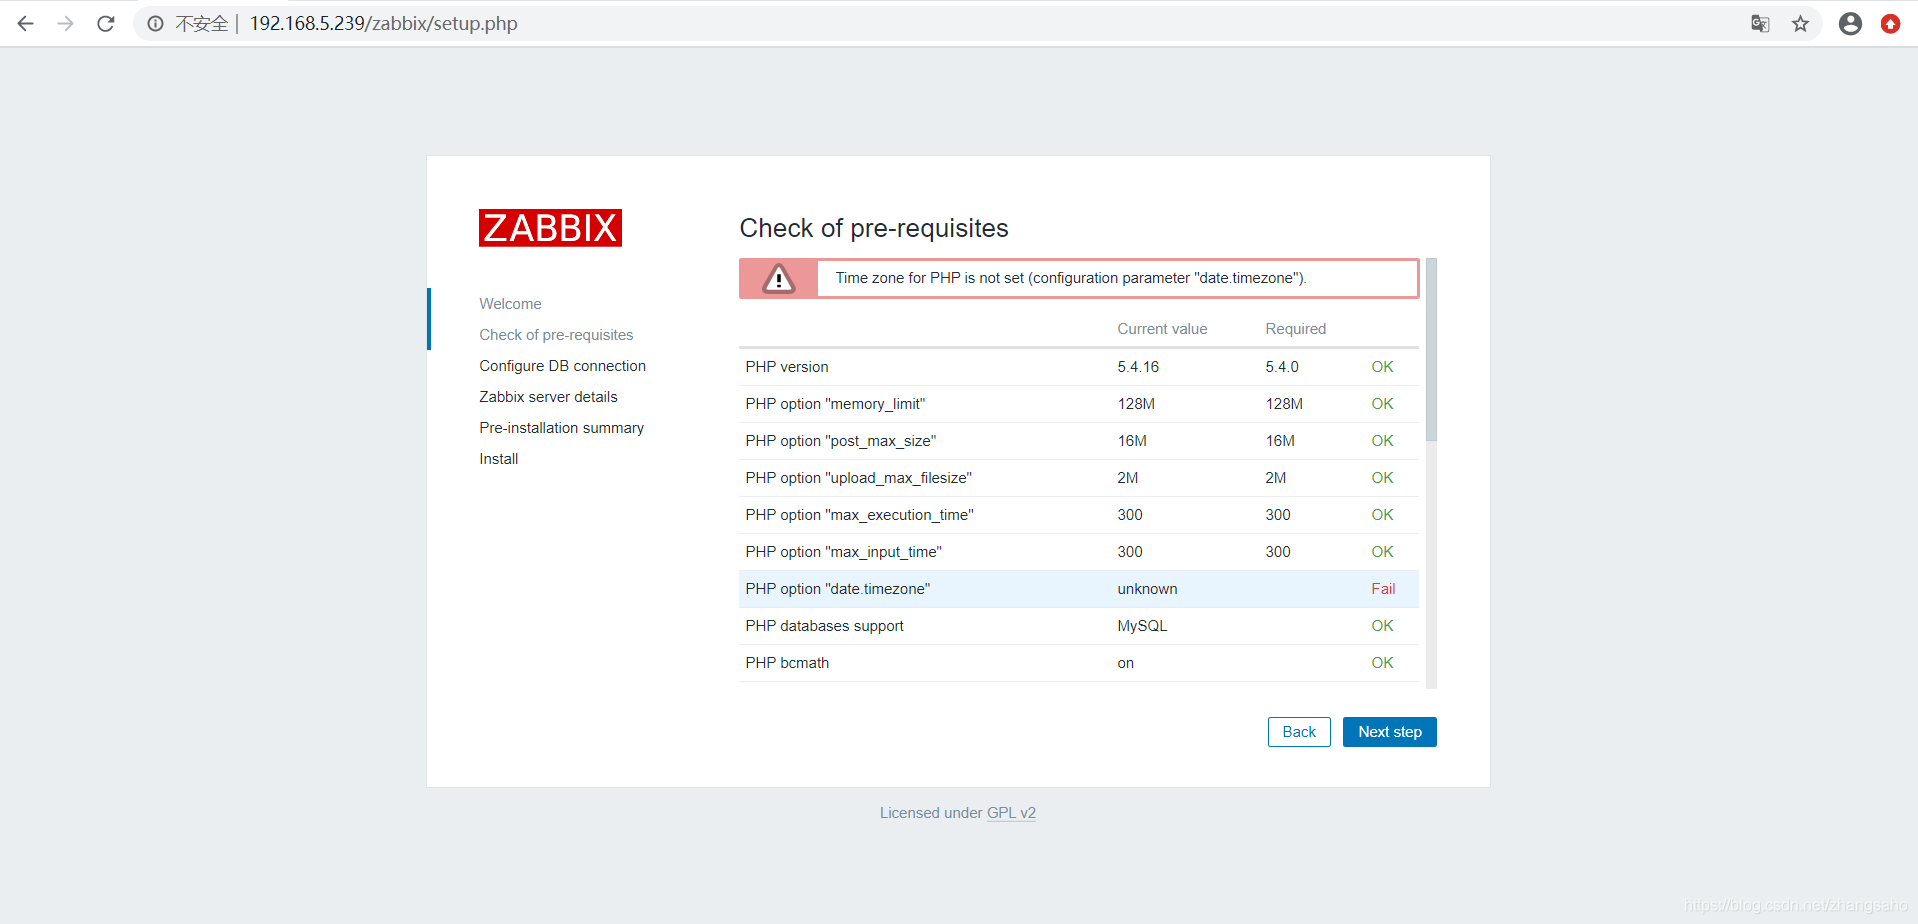Click PHP option "upload_max_filesize" row label
The image size is (1918, 924).
858,478
